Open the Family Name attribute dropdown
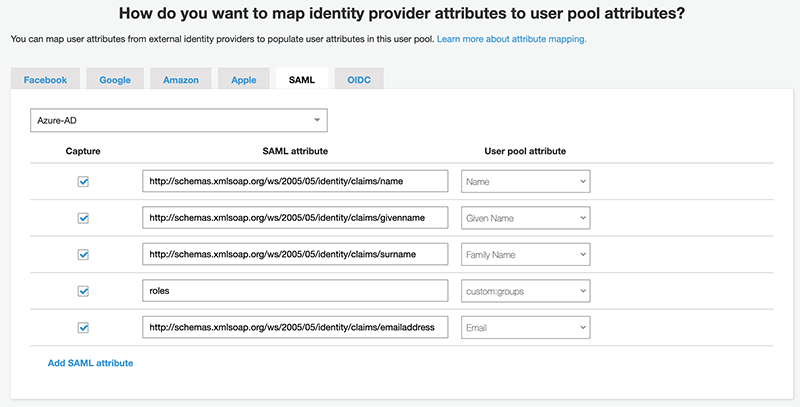 pos(525,254)
